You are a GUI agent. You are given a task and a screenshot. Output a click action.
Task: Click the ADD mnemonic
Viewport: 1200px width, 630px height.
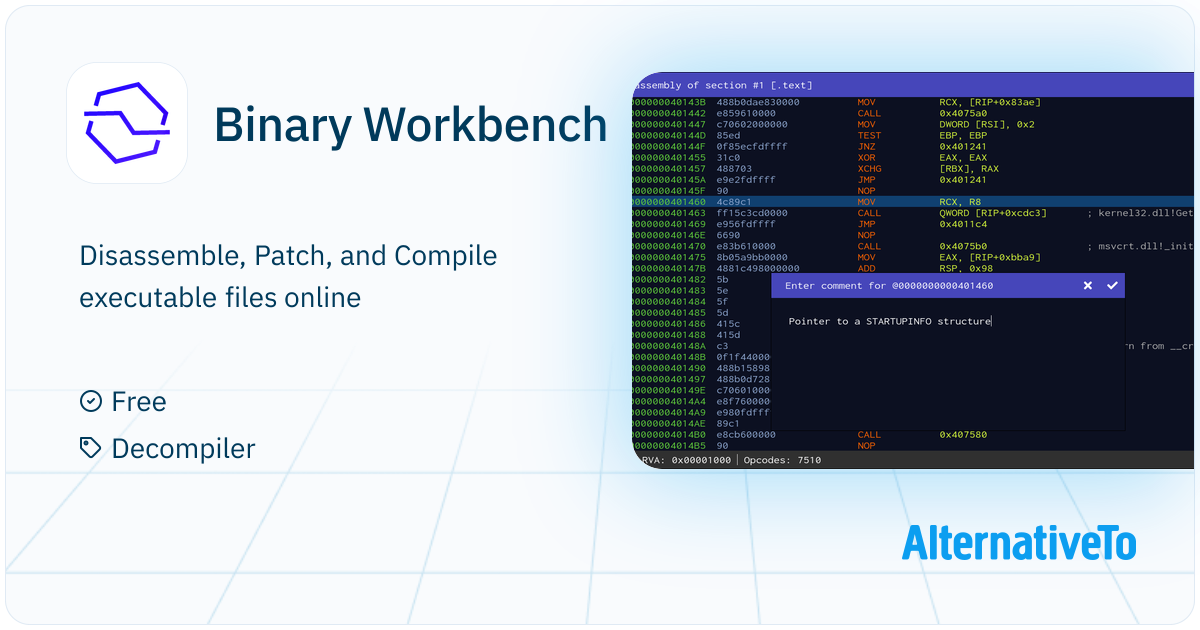[x=867, y=267]
